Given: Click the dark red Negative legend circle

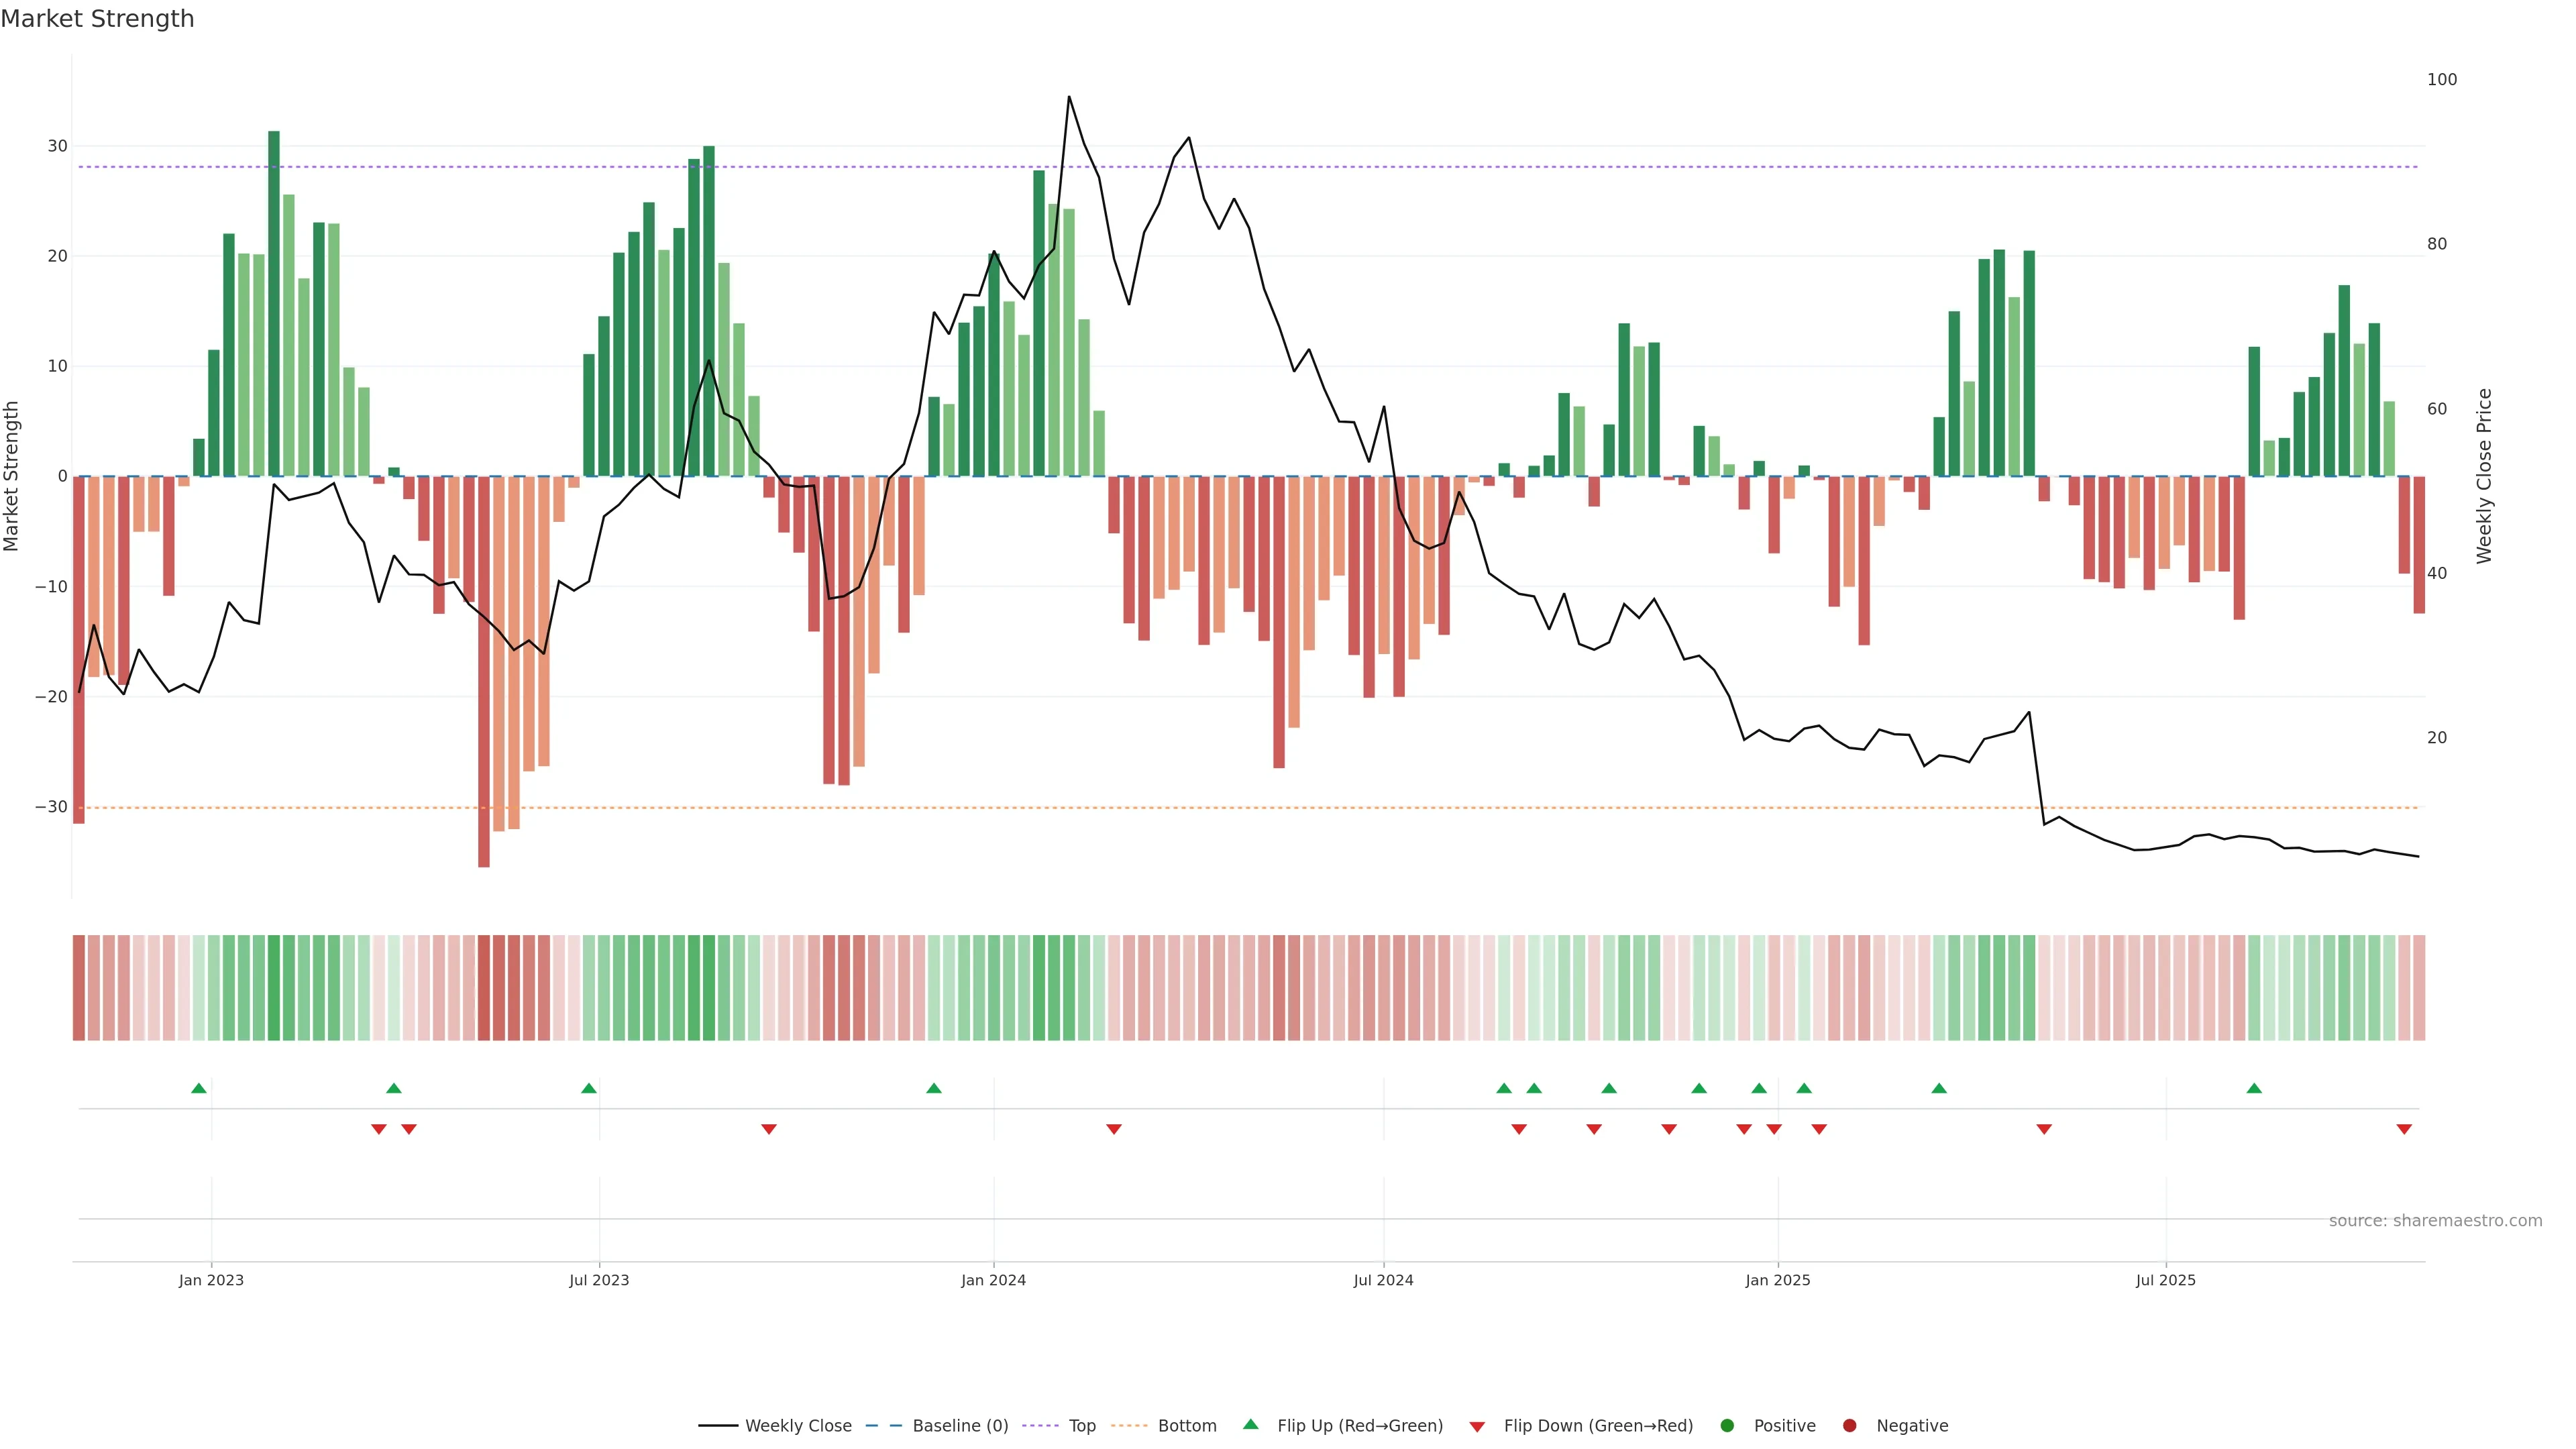Looking at the screenshot, I should [x=1849, y=1425].
